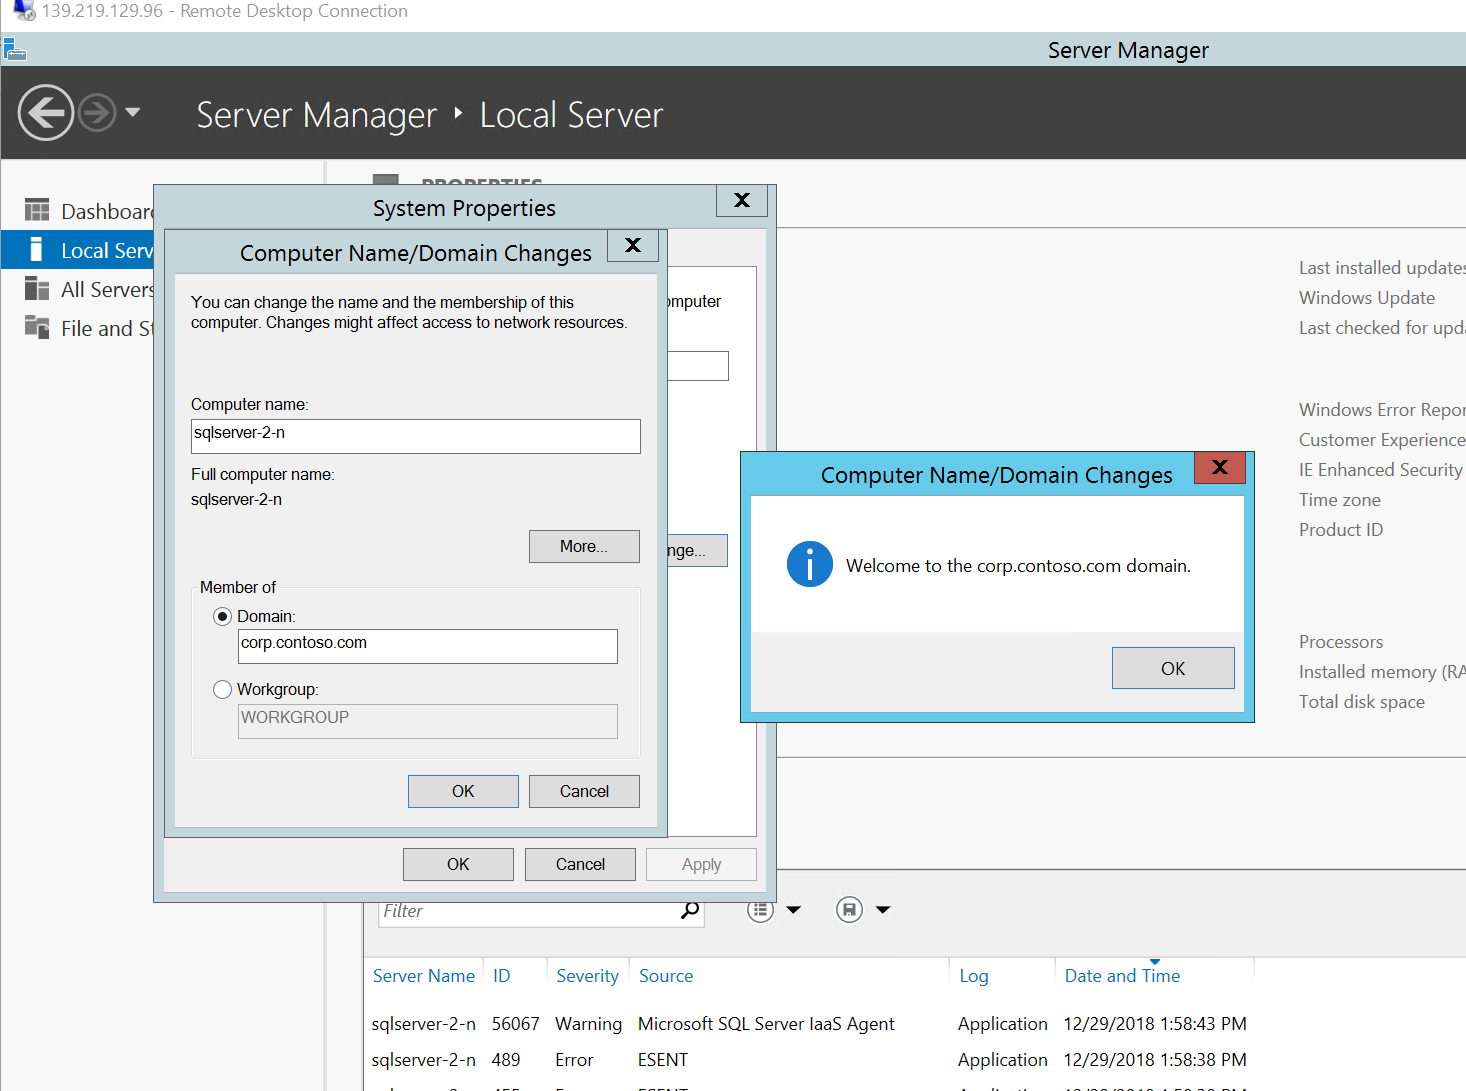Open the navigation history dropdown arrow
The image size is (1466, 1091).
132,113
